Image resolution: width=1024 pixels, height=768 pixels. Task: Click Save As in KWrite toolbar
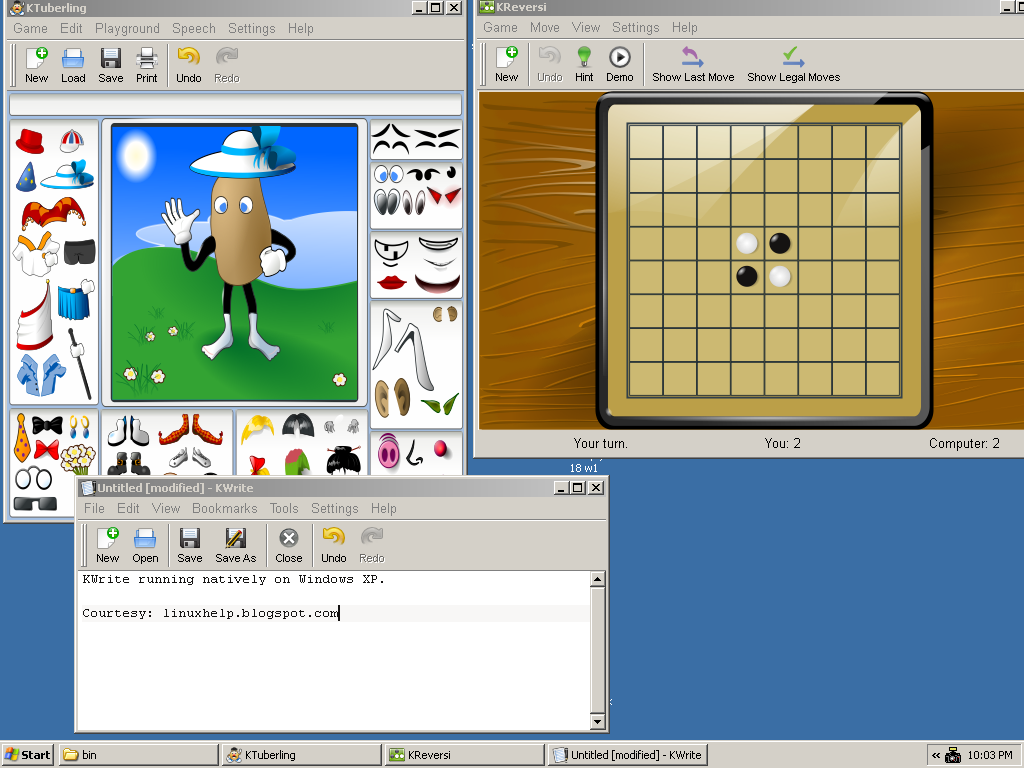point(236,546)
